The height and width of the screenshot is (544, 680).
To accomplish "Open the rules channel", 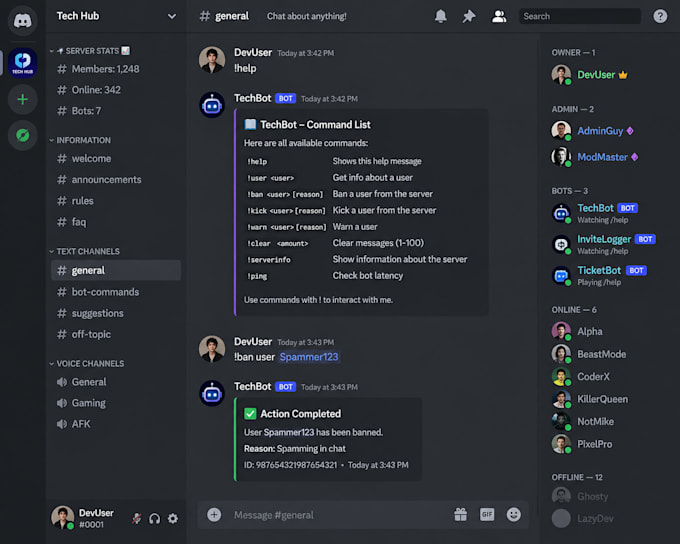I will tap(116, 201).
